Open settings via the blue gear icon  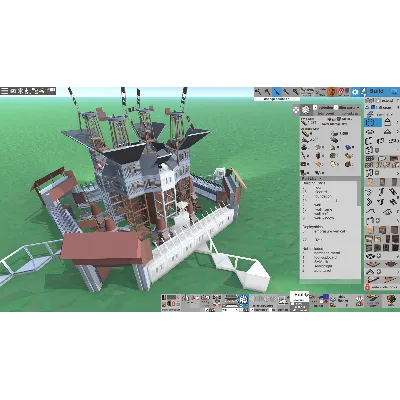click(355, 92)
